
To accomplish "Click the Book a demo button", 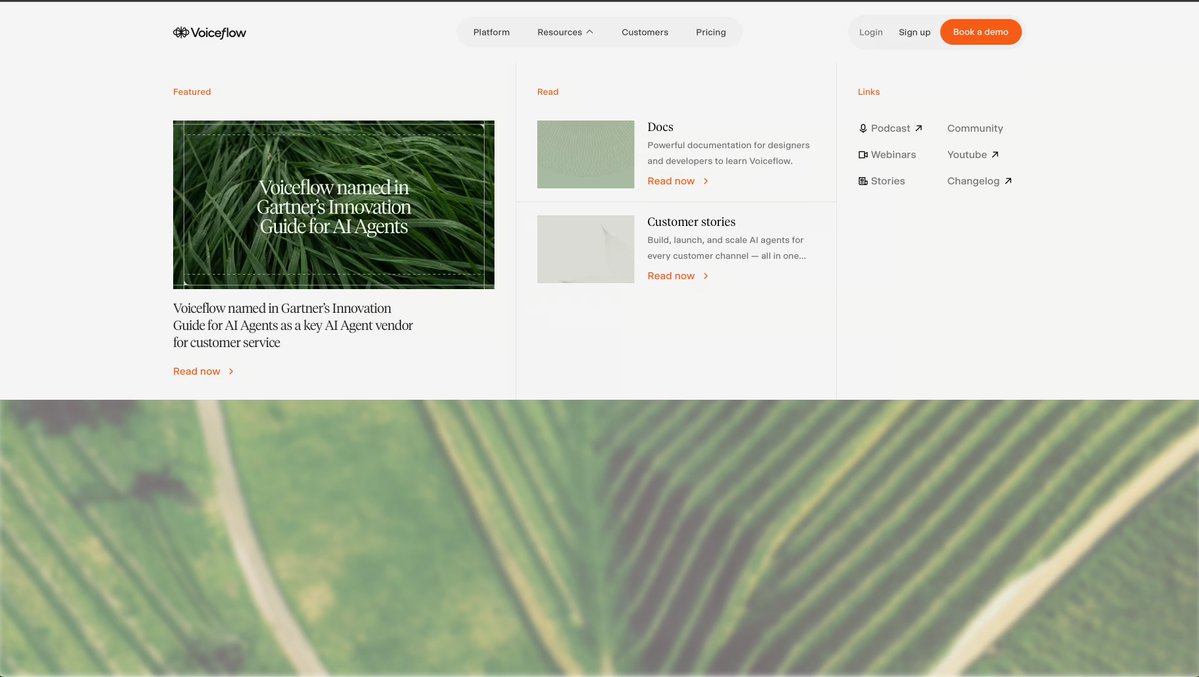I will point(980,32).
